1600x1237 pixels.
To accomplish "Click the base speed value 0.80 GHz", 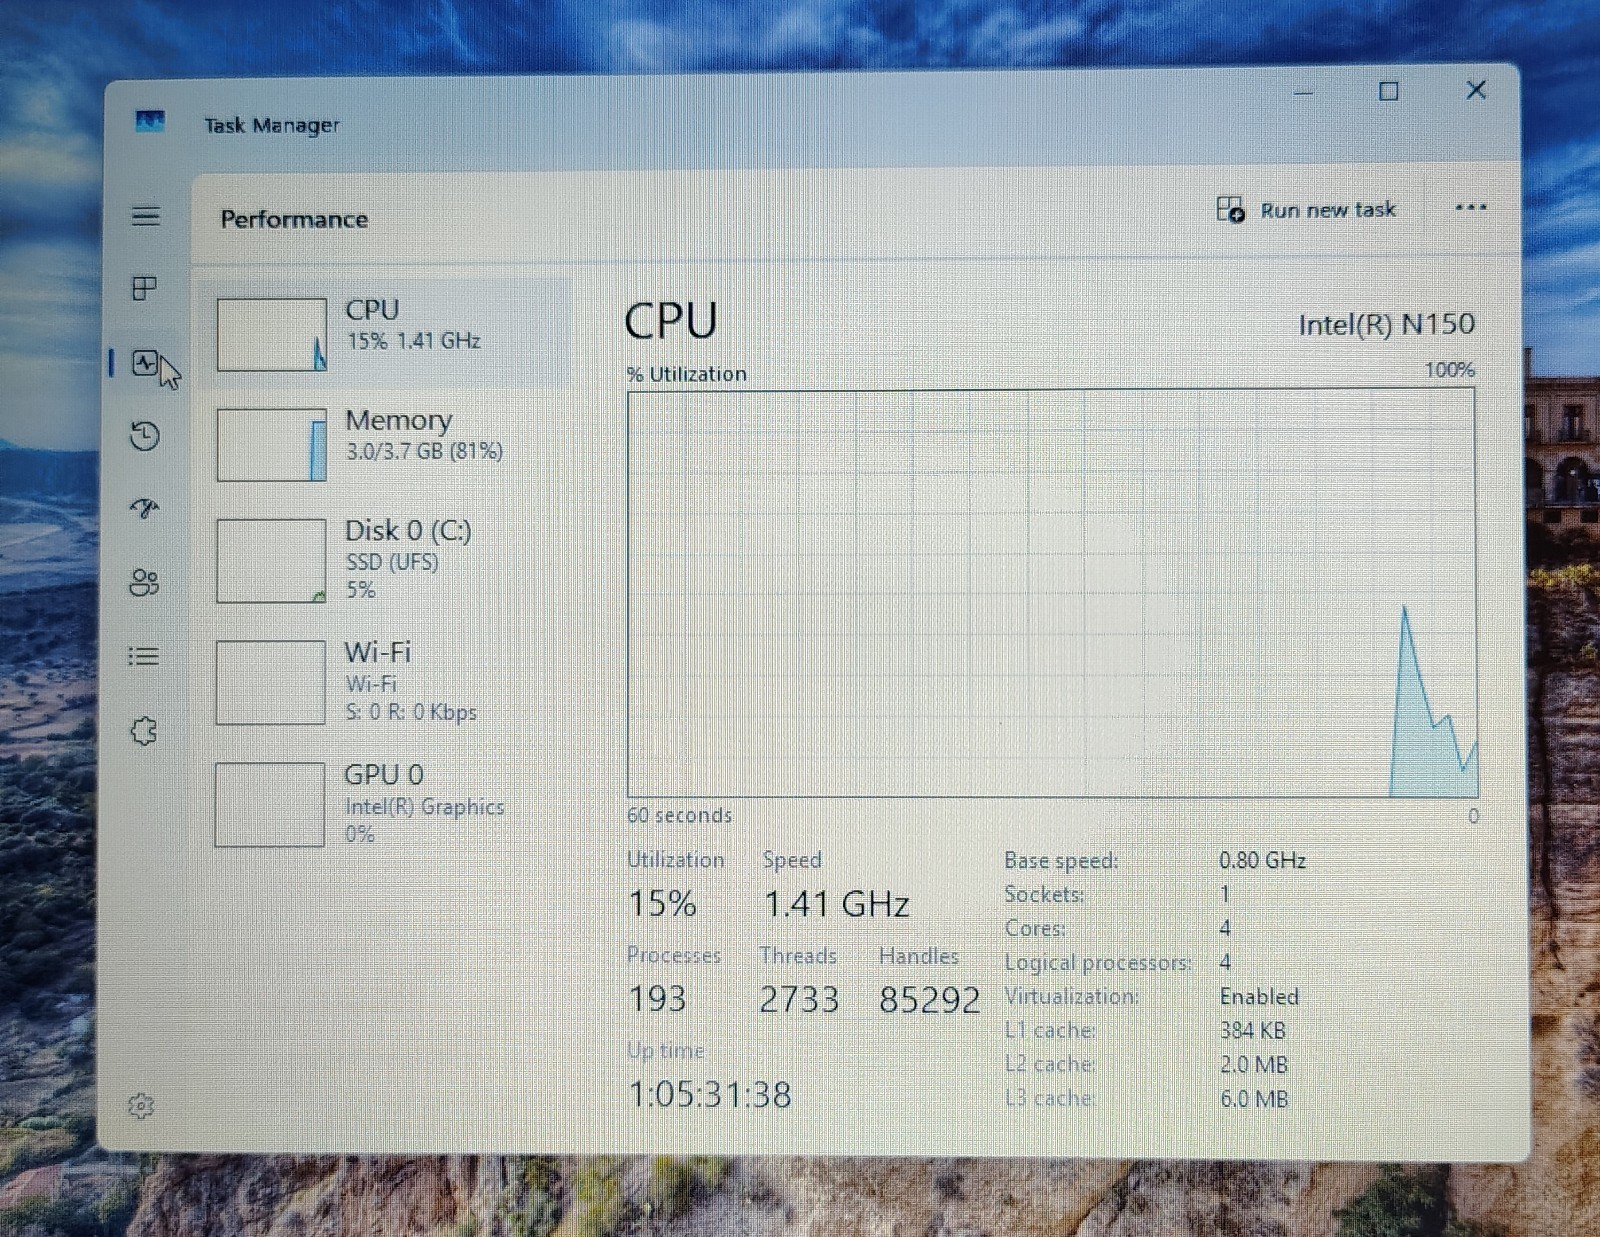I will [x=1262, y=860].
